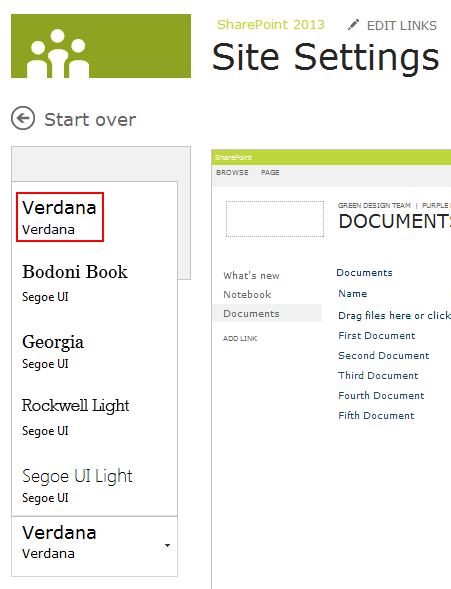Click the SharePoint label in the preview suite bar
451x589 pixels.
pos(233,157)
